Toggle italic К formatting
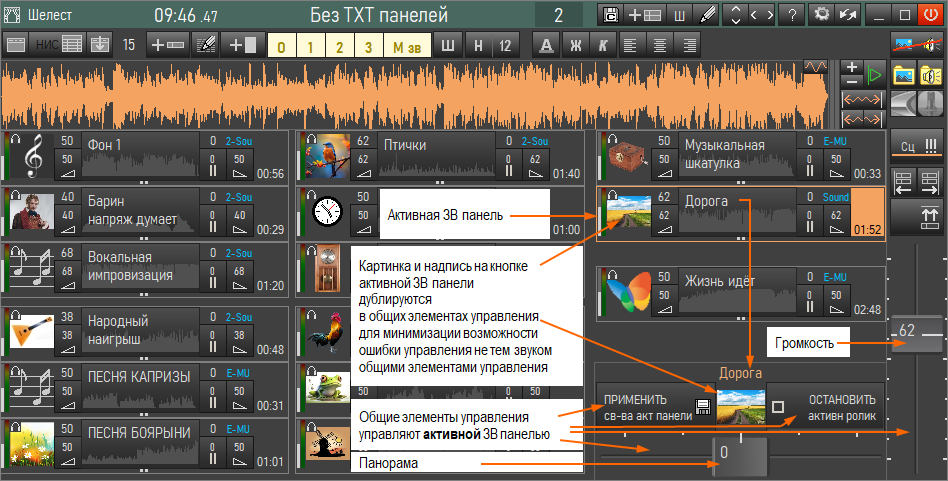The image size is (948, 481). (x=603, y=45)
